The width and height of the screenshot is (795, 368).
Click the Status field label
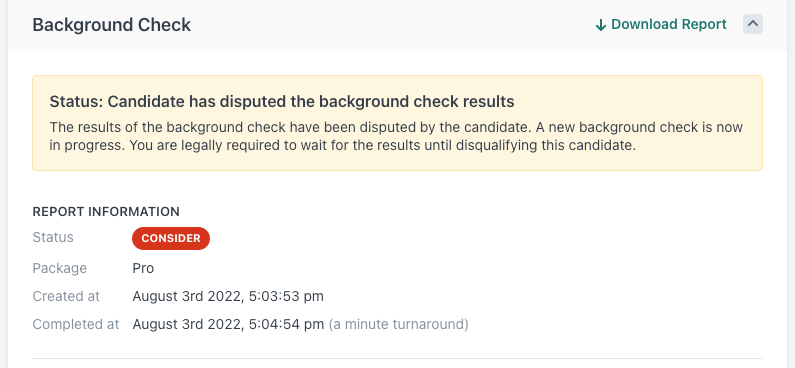53,237
